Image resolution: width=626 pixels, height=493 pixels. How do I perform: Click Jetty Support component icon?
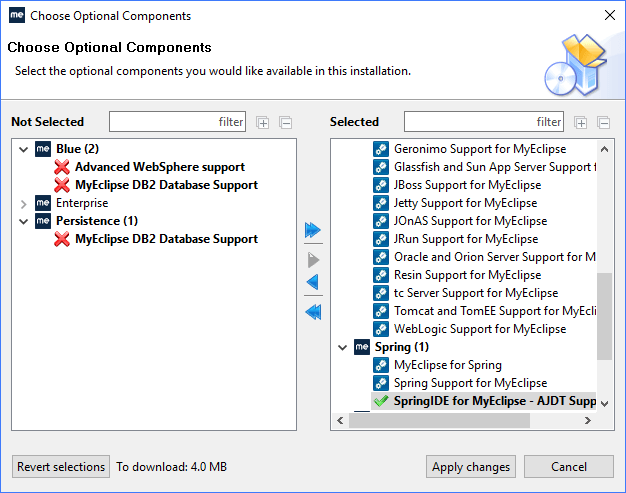381,203
